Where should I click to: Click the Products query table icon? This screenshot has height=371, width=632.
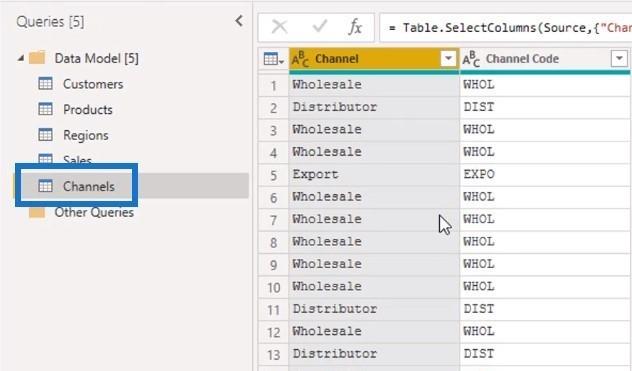tap(45, 109)
